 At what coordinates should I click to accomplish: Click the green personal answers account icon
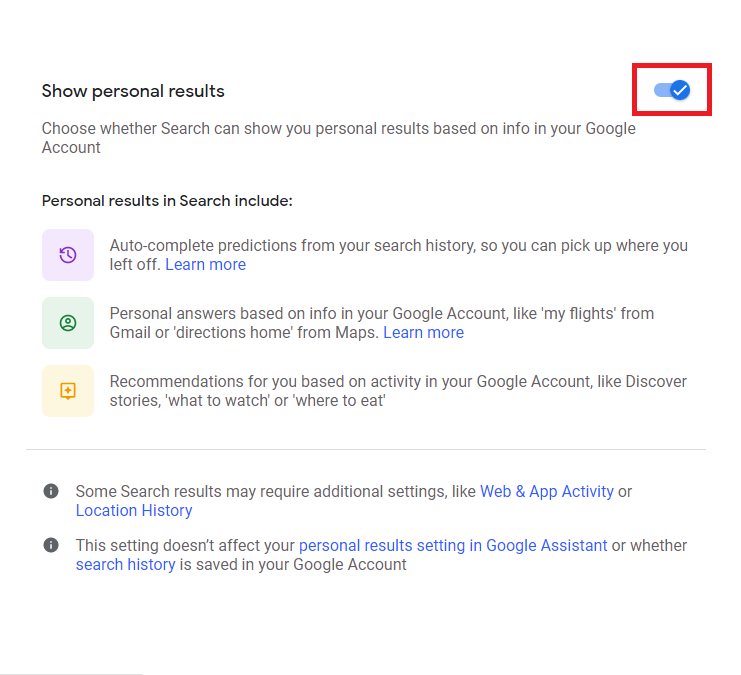pyautogui.click(x=68, y=323)
